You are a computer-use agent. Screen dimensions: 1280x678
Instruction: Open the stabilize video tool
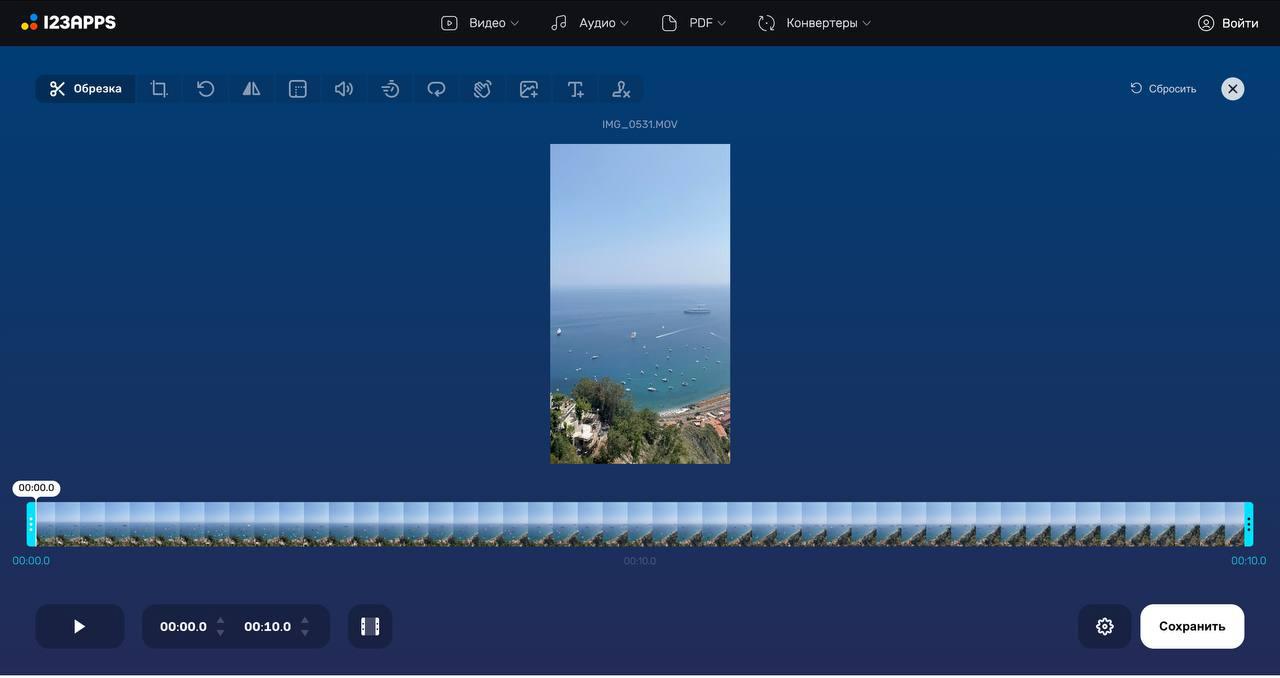[x=482, y=89]
